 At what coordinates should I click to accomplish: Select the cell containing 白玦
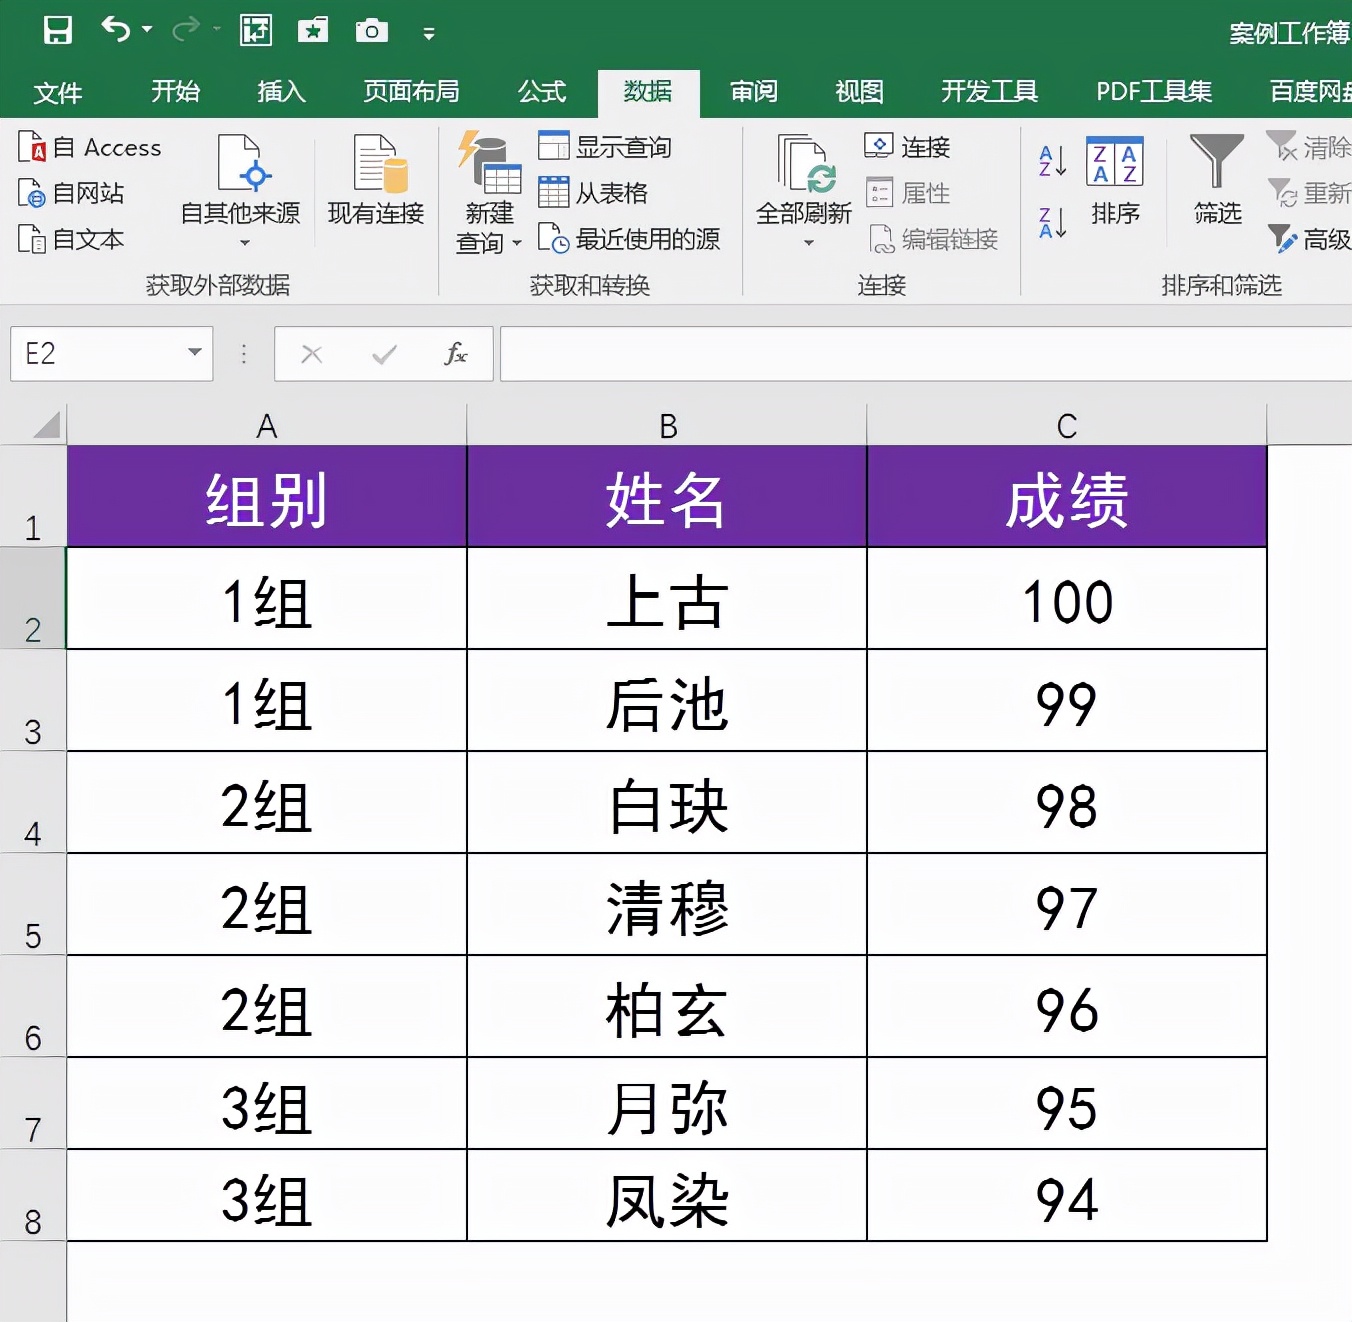tap(667, 803)
